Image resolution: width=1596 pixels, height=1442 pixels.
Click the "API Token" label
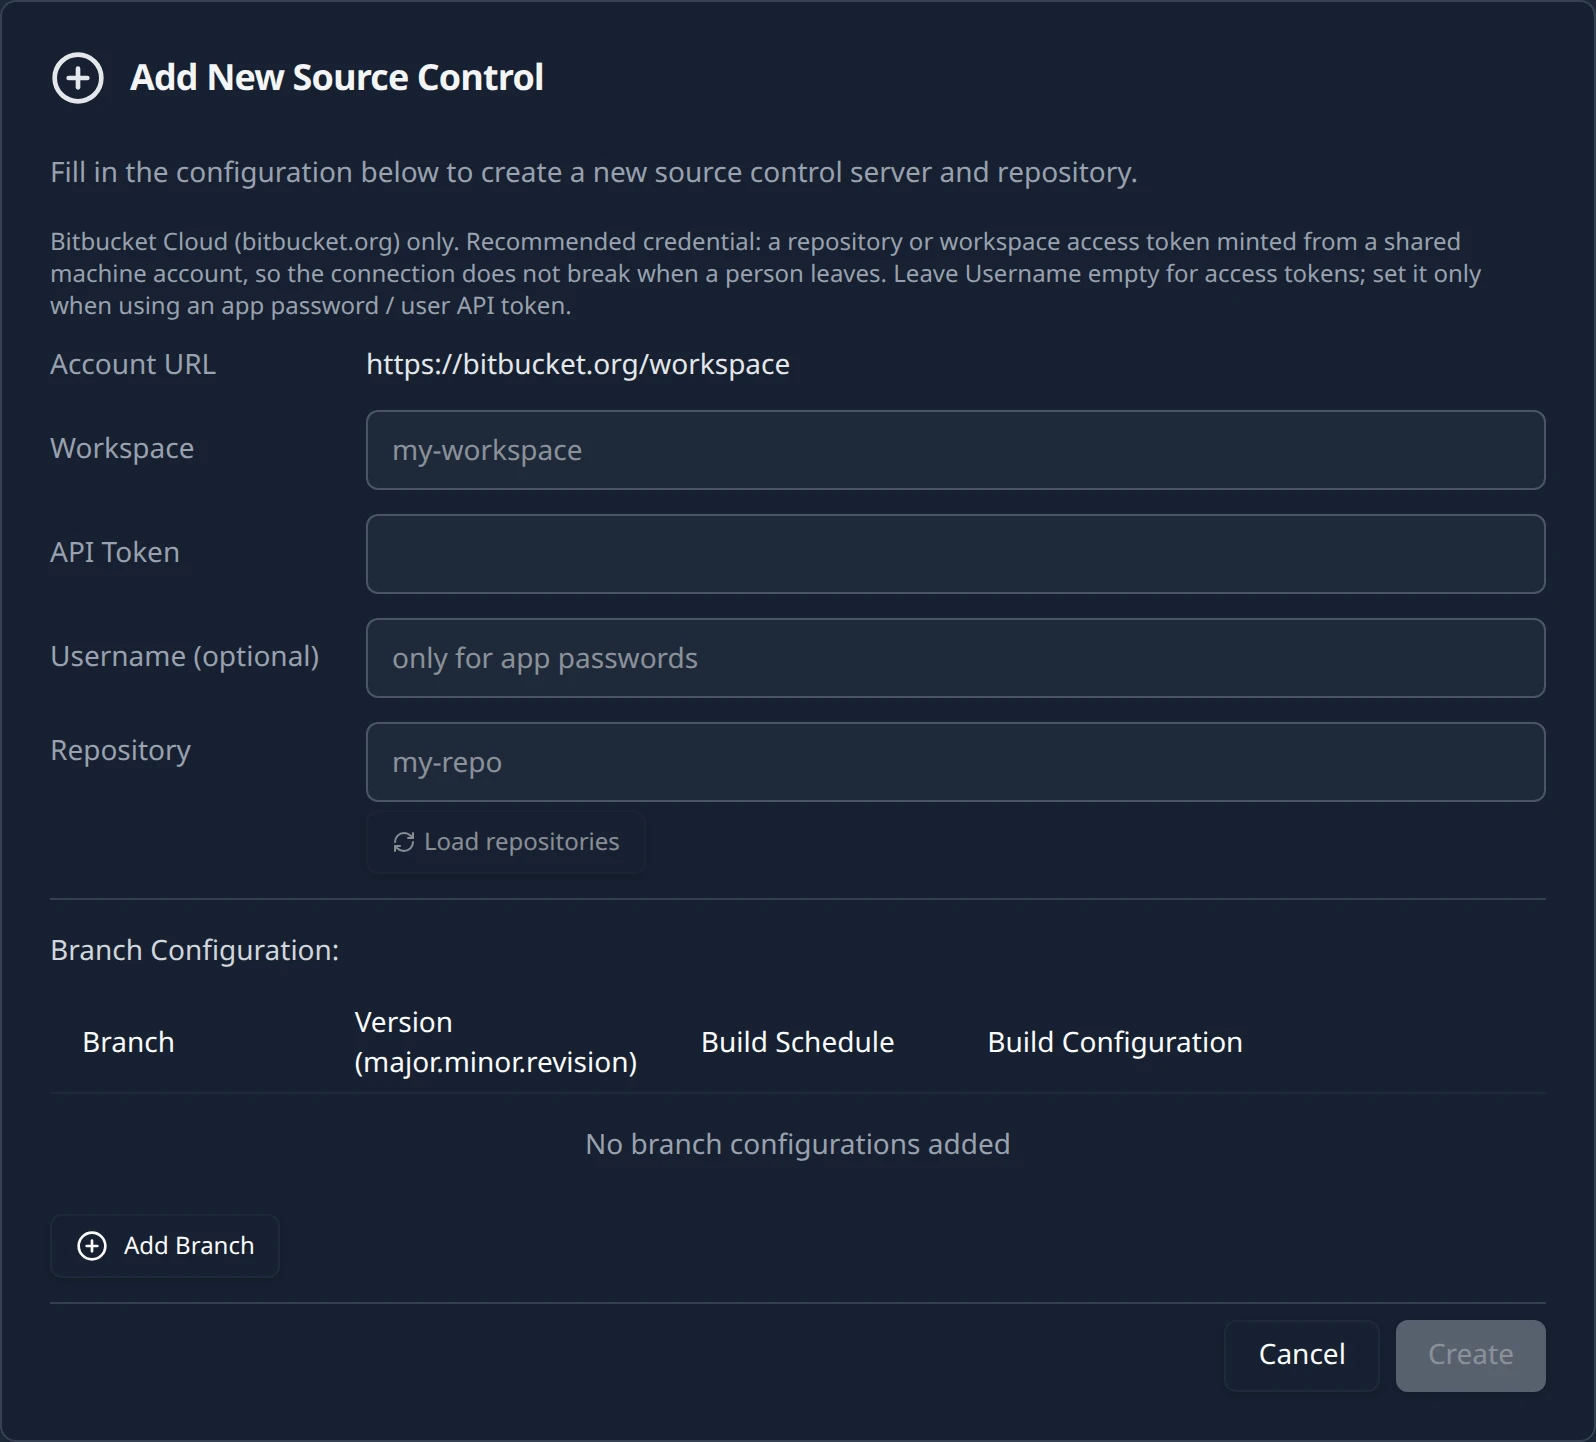click(x=115, y=552)
